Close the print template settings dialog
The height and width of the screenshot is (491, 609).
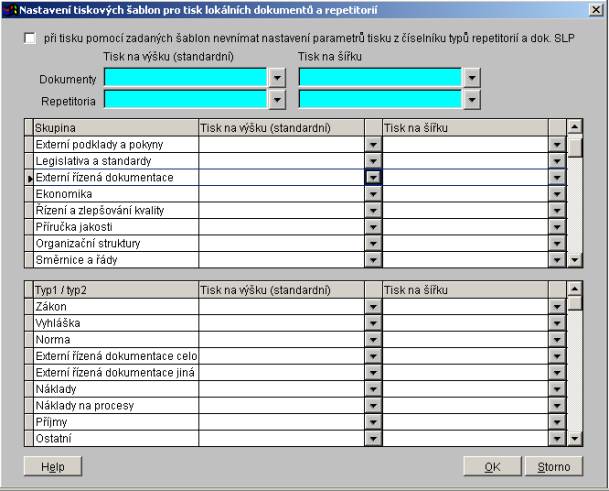click(x=596, y=8)
